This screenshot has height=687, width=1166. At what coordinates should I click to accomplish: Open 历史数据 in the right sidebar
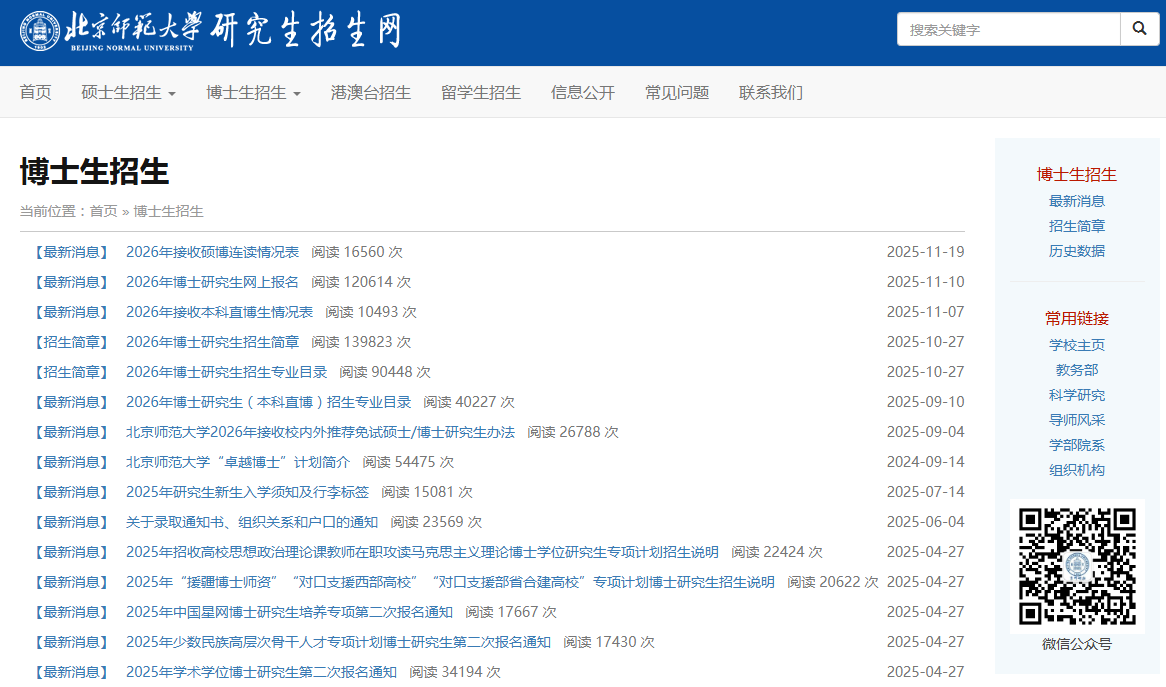click(x=1077, y=251)
